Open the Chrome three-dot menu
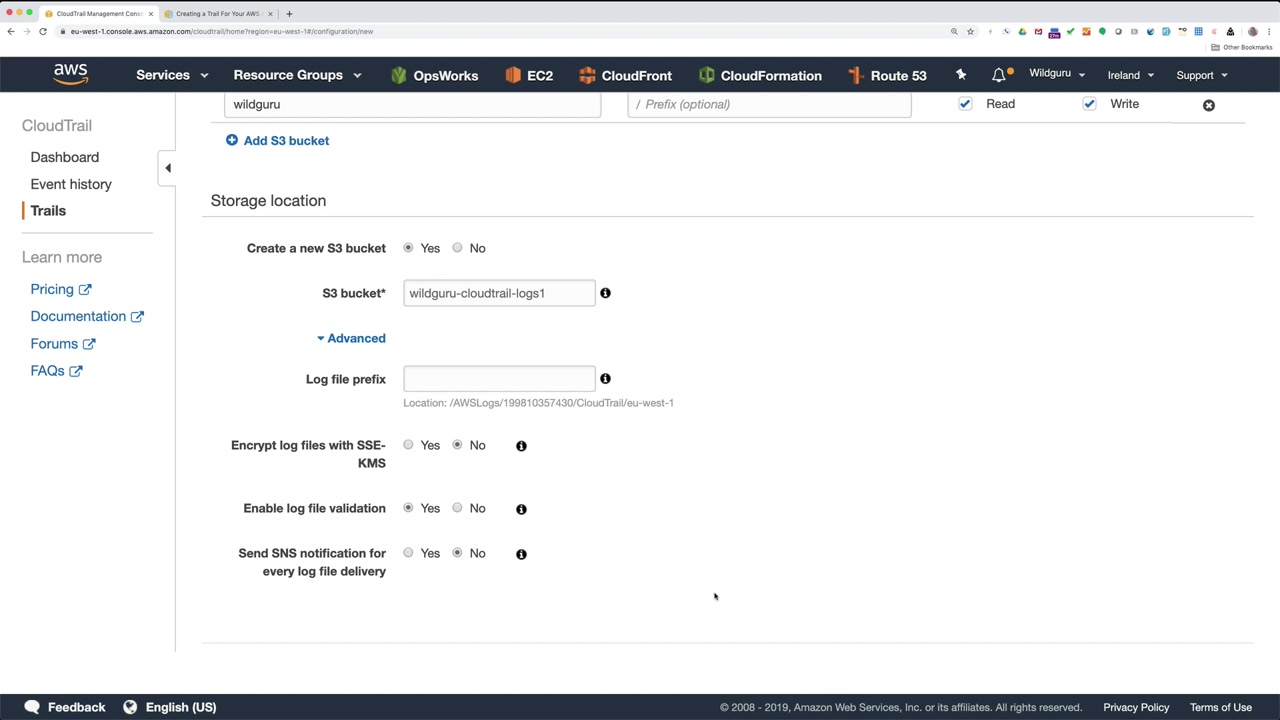 click(x=1268, y=31)
